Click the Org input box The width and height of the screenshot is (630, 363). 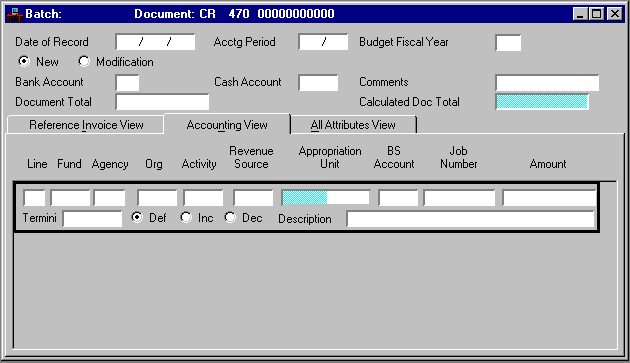coord(157,198)
